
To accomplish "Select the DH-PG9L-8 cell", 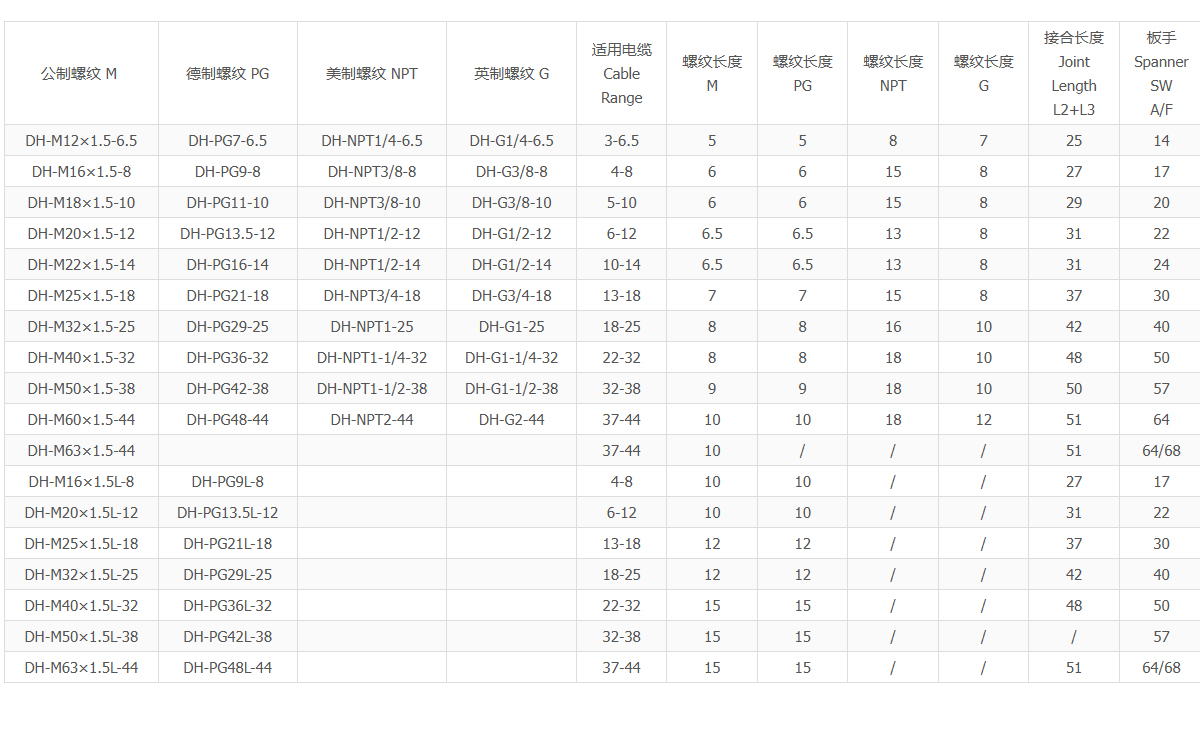I will tap(227, 482).
